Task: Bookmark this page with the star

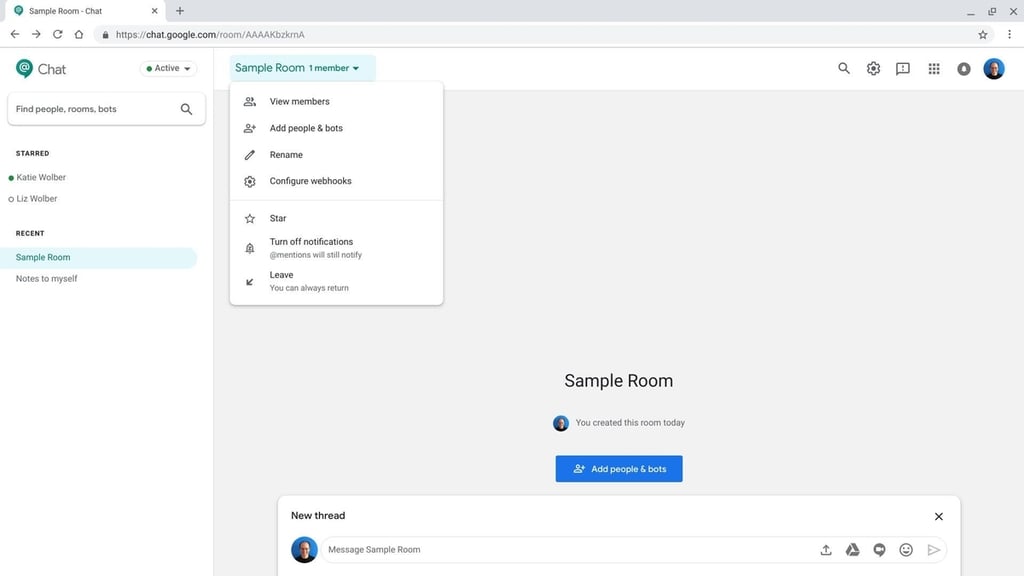Action: pyautogui.click(x=982, y=35)
